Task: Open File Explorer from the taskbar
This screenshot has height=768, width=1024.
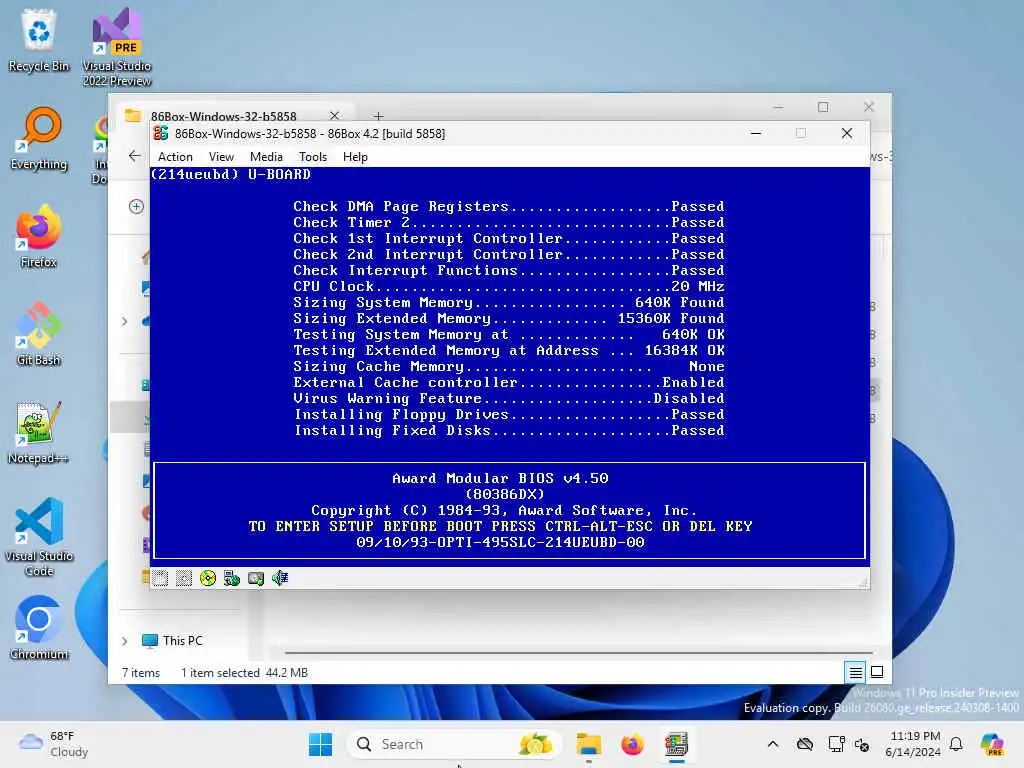Action: pyautogui.click(x=588, y=744)
